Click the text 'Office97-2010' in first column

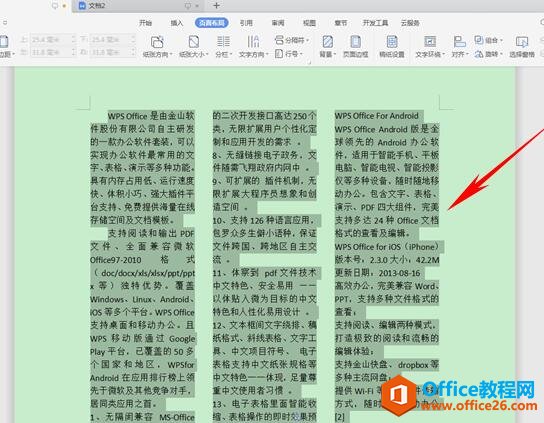point(116,260)
